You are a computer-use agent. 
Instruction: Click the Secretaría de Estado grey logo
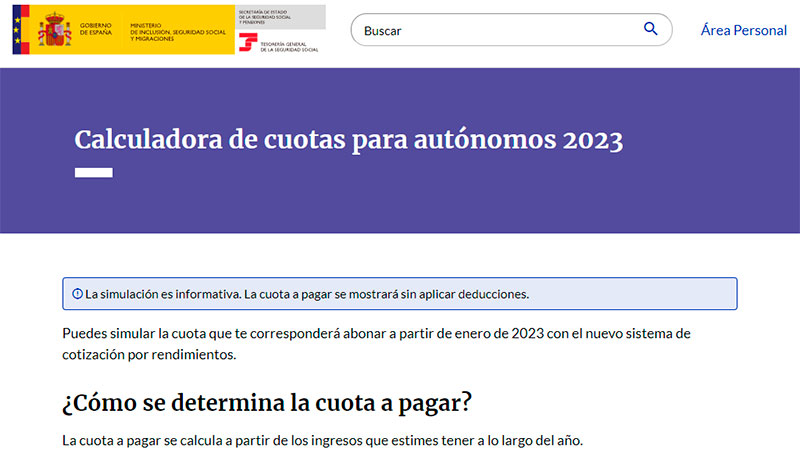[x=280, y=16]
